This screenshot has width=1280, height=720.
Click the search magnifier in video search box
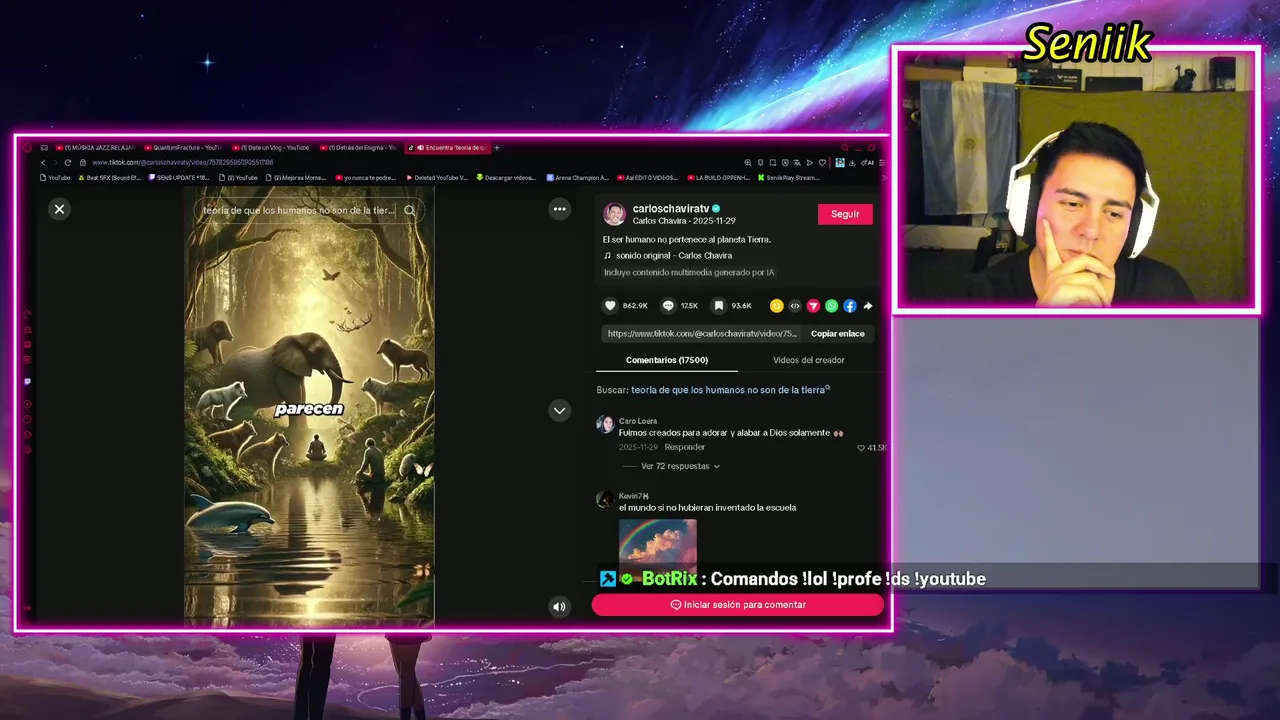[409, 210]
